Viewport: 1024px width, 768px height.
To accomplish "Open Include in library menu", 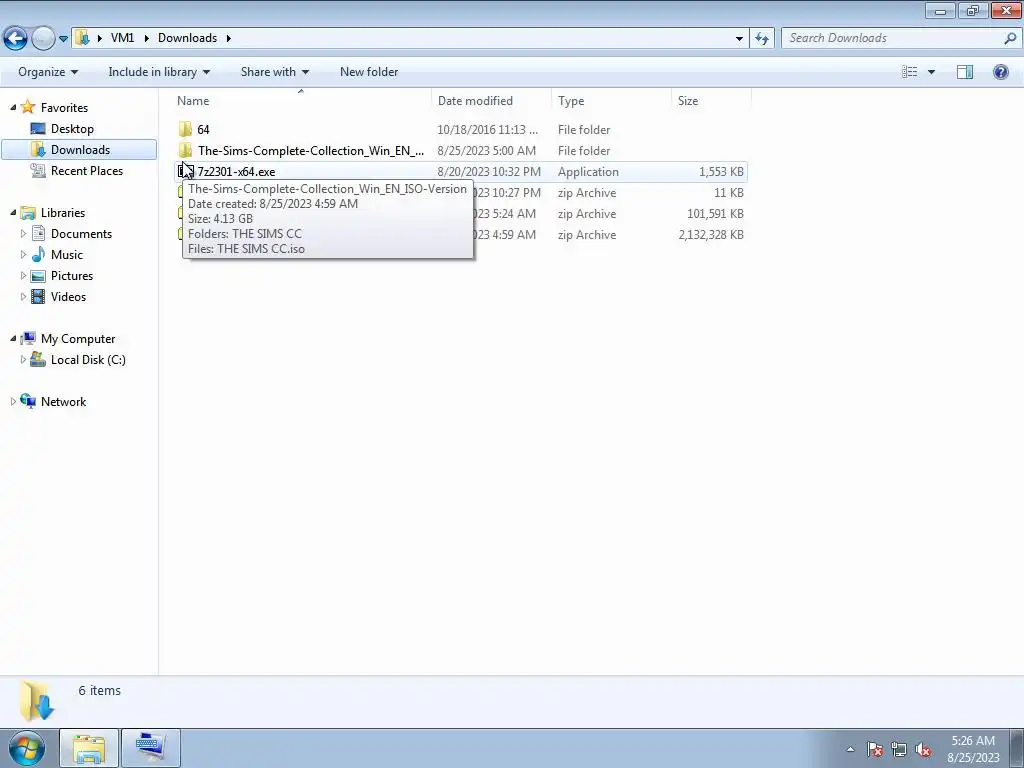I will coord(159,72).
